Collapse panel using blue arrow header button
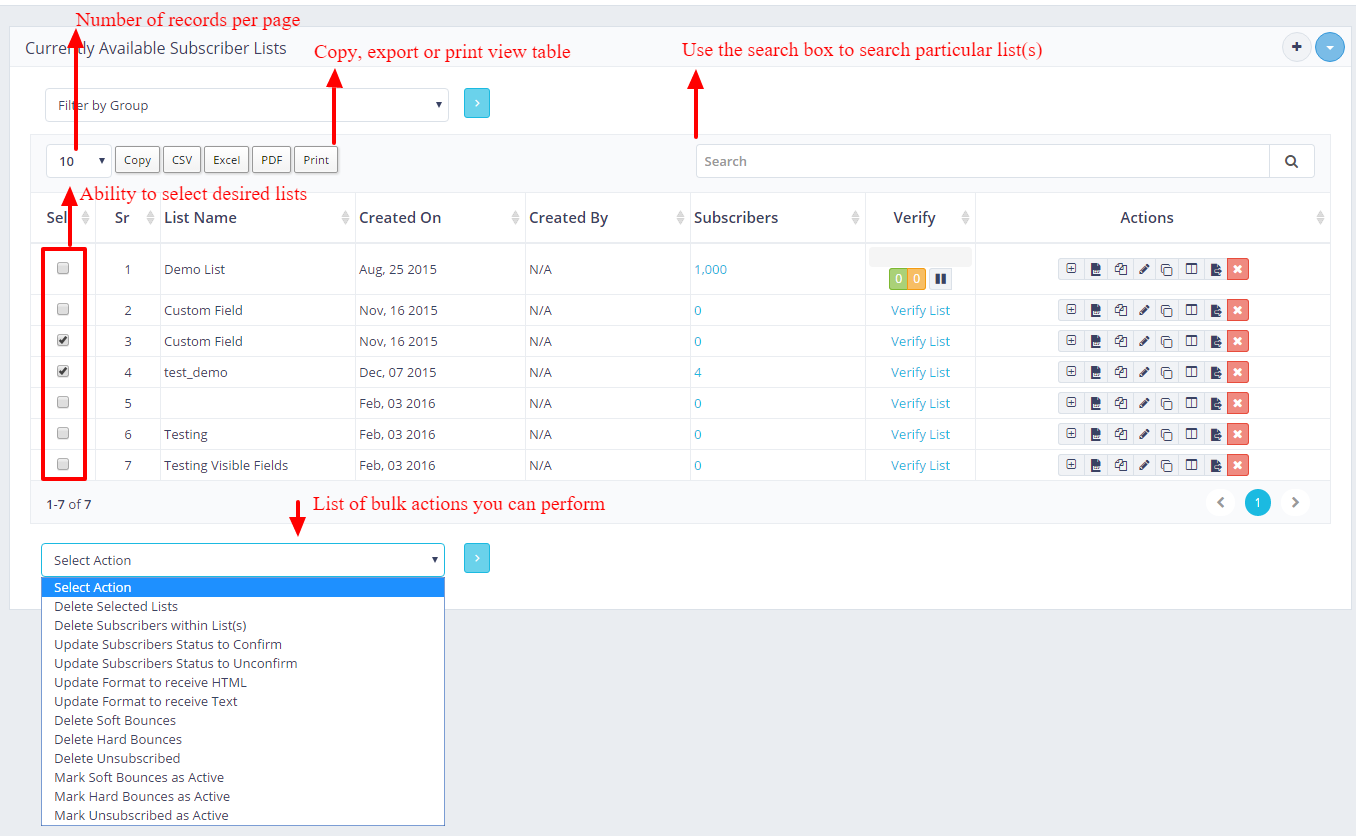 point(1329,47)
